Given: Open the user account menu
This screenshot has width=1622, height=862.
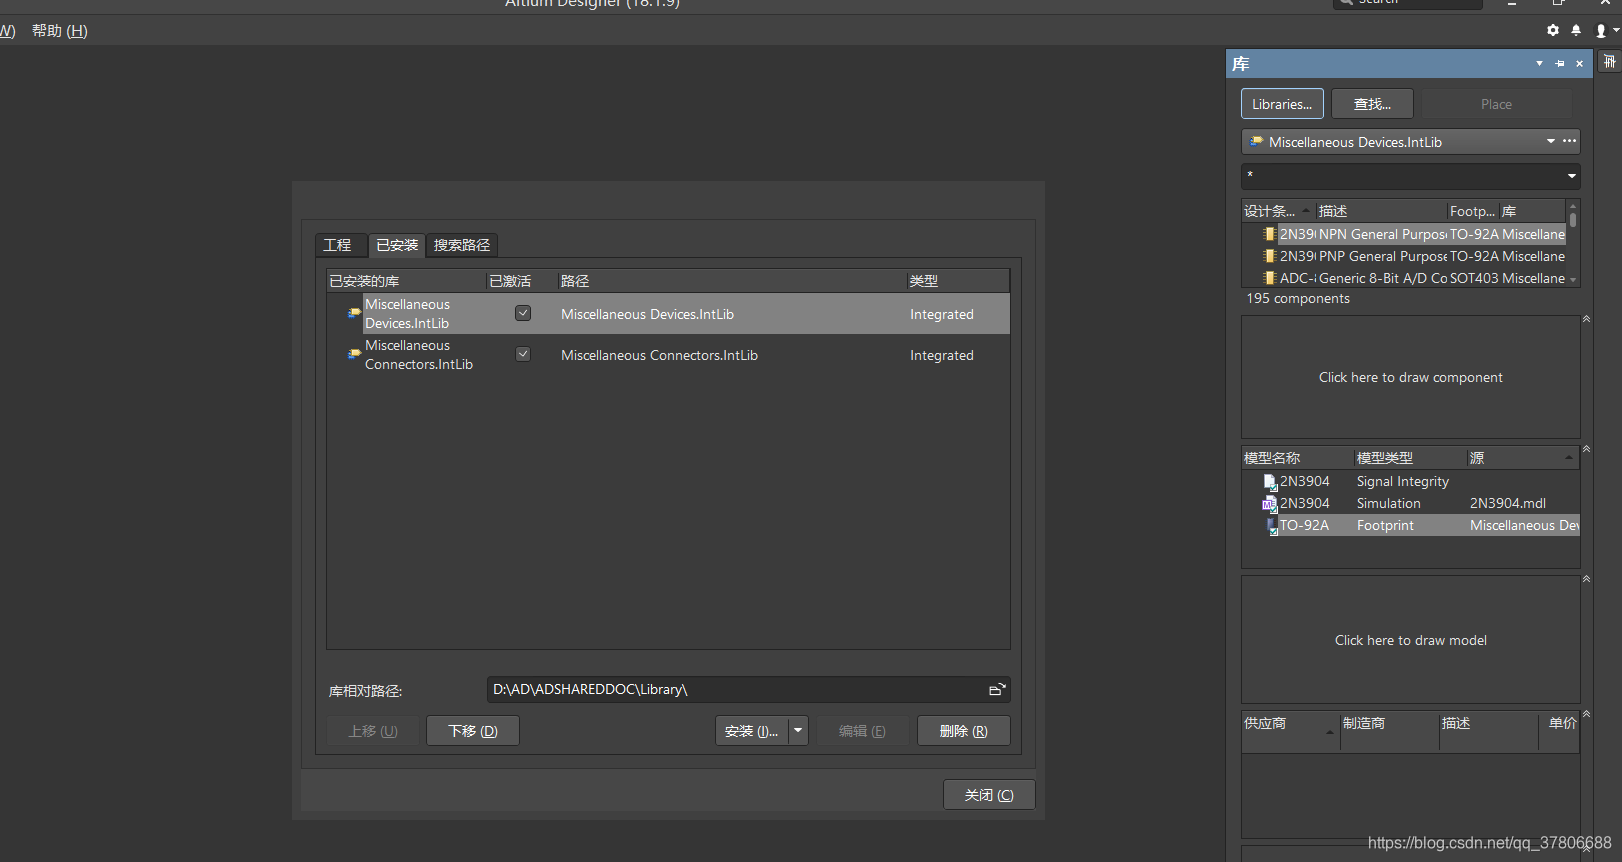Looking at the screenshot, I should click(1606, 30).
